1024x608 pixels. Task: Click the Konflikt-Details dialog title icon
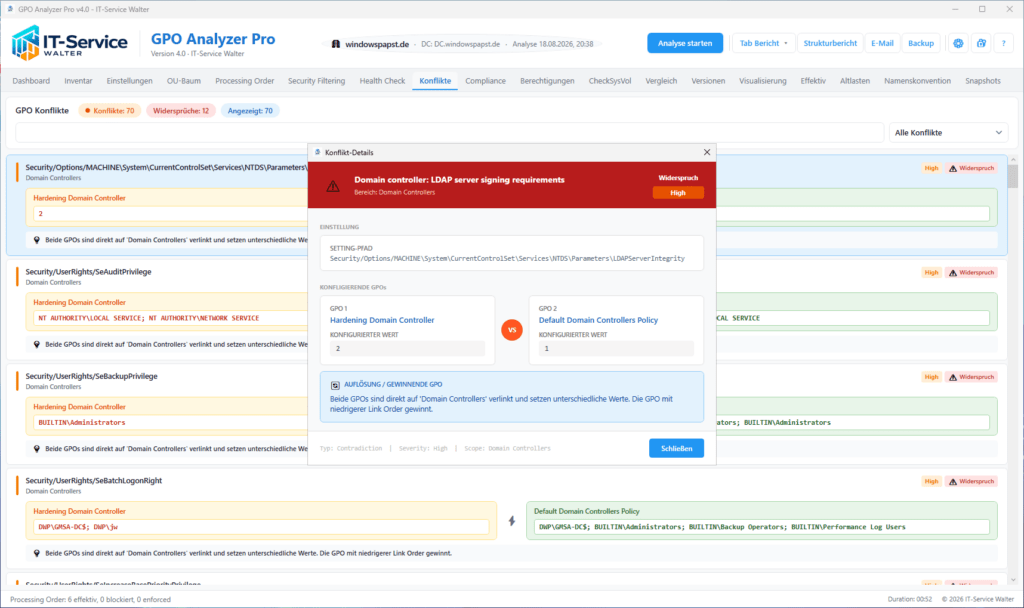[318, 152]
